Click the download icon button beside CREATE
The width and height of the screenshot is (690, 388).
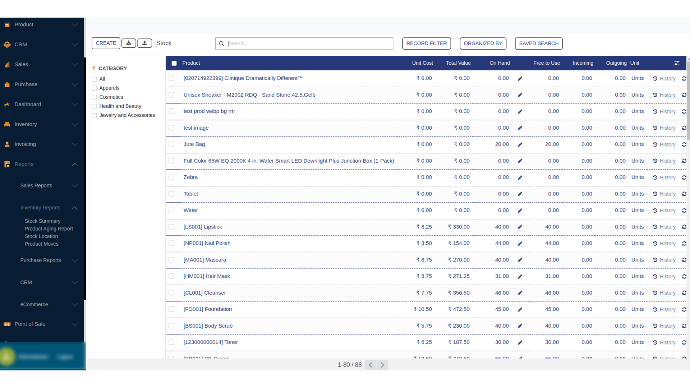pos(128,43)
